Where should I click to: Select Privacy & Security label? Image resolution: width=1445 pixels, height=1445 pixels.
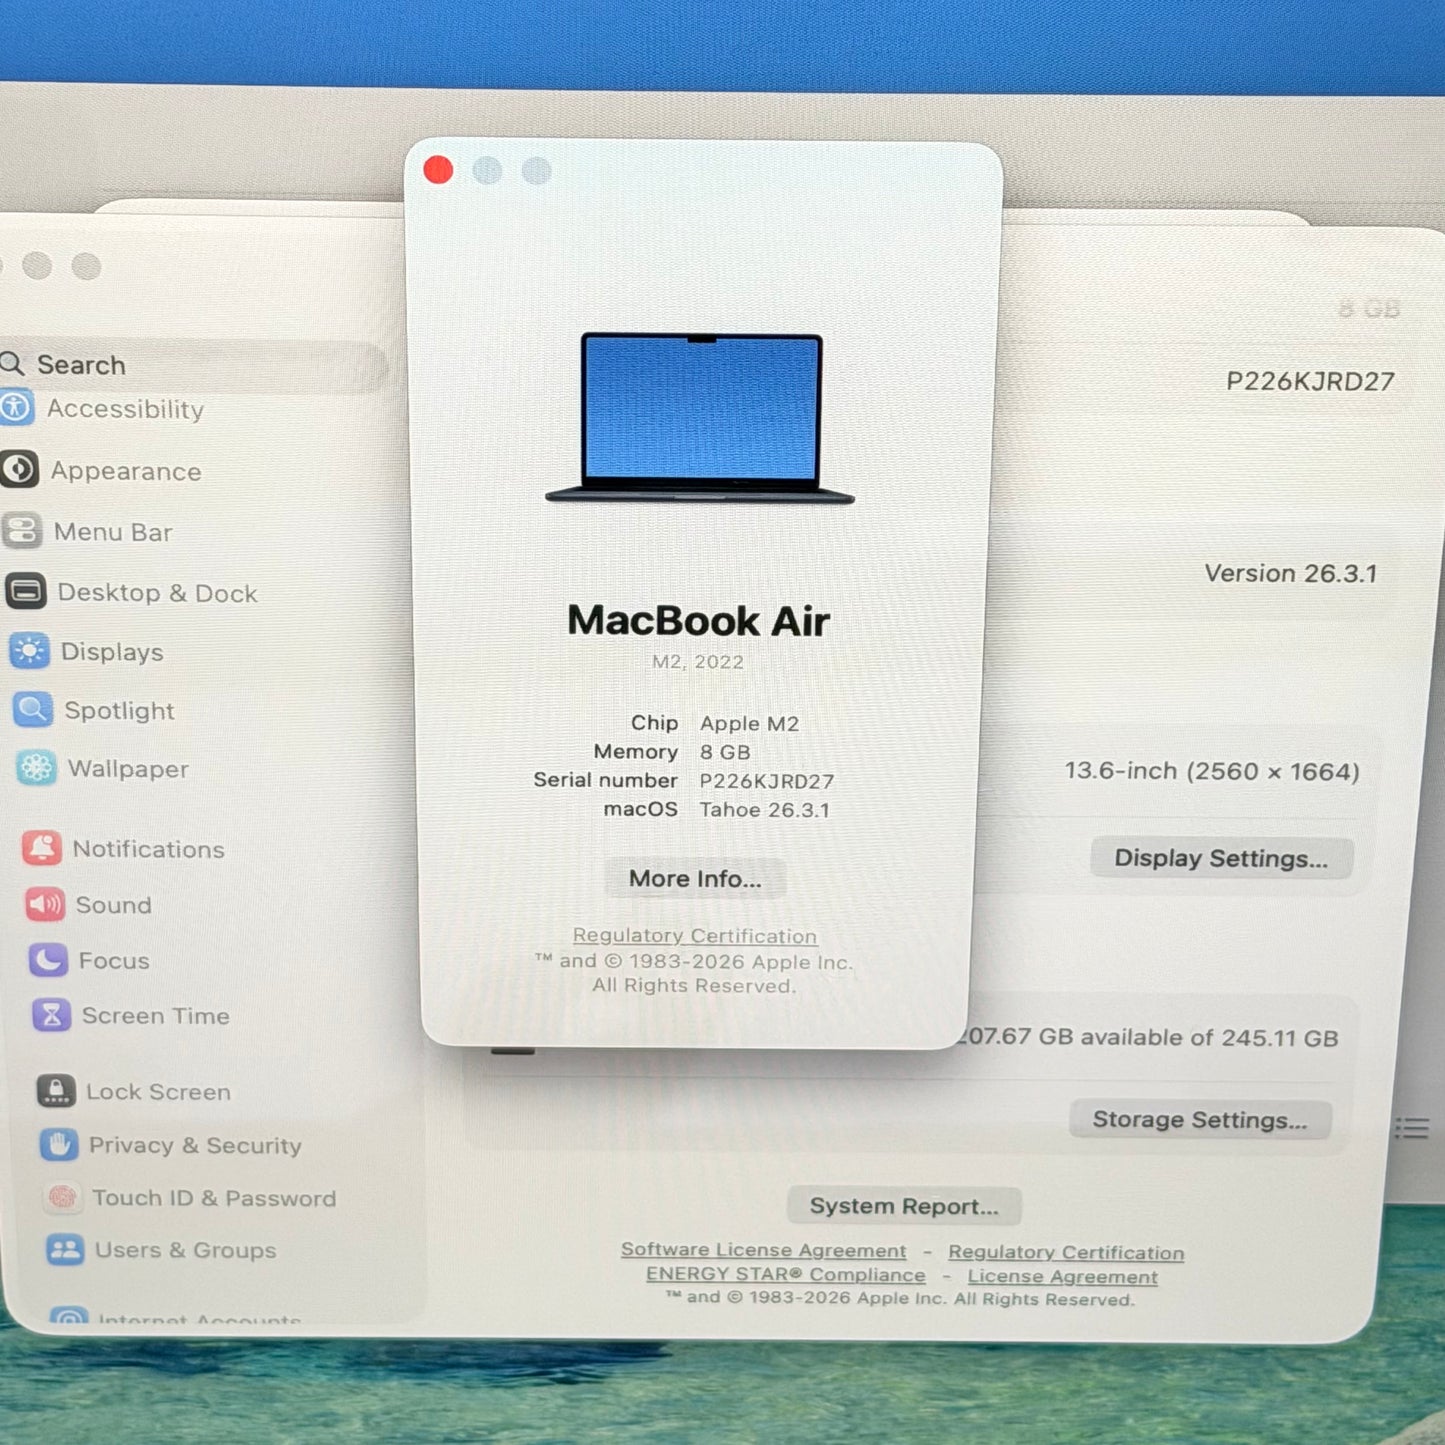[x=196, y=1146]
